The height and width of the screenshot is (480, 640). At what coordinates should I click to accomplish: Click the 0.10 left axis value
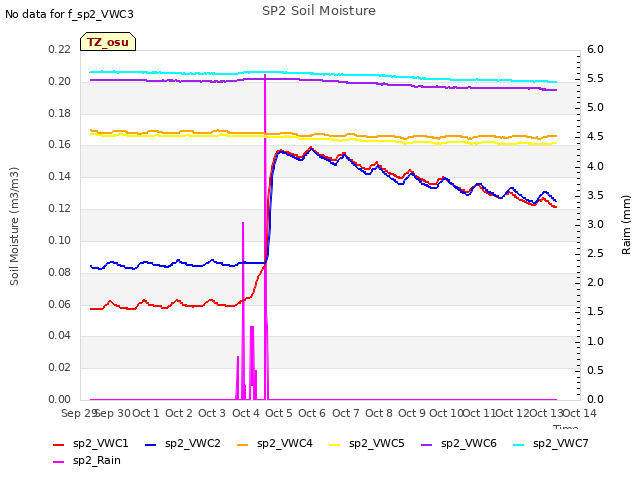[x=59, y=240]
